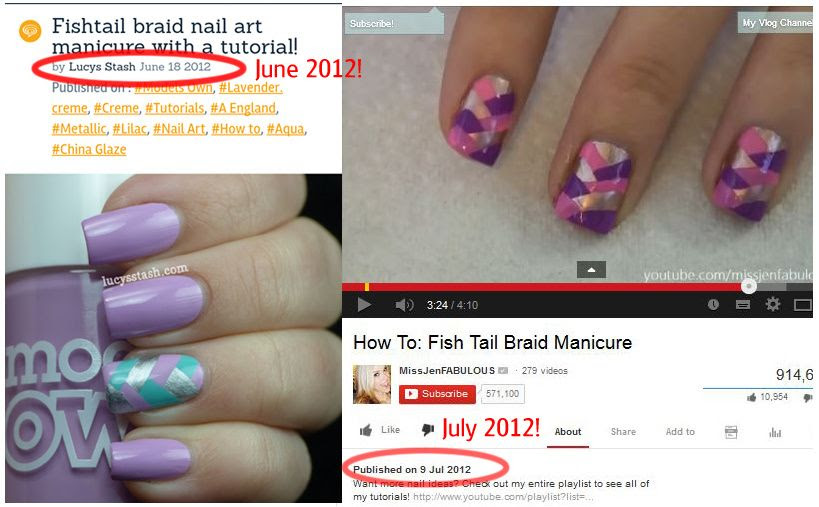Click the thumbs up Like icon
This screenshot has height=507, width=819.
tap(366, 430)
